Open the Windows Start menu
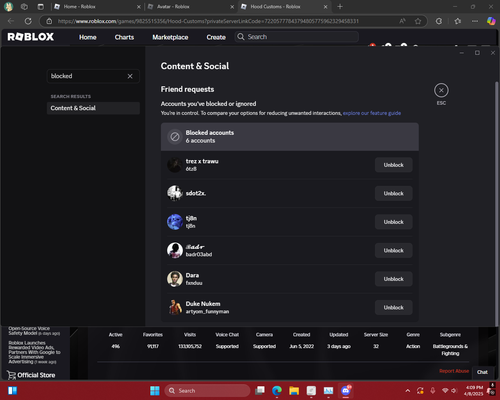Image resolution: width=500 pixels, height=400 pixels. [155, 391]
